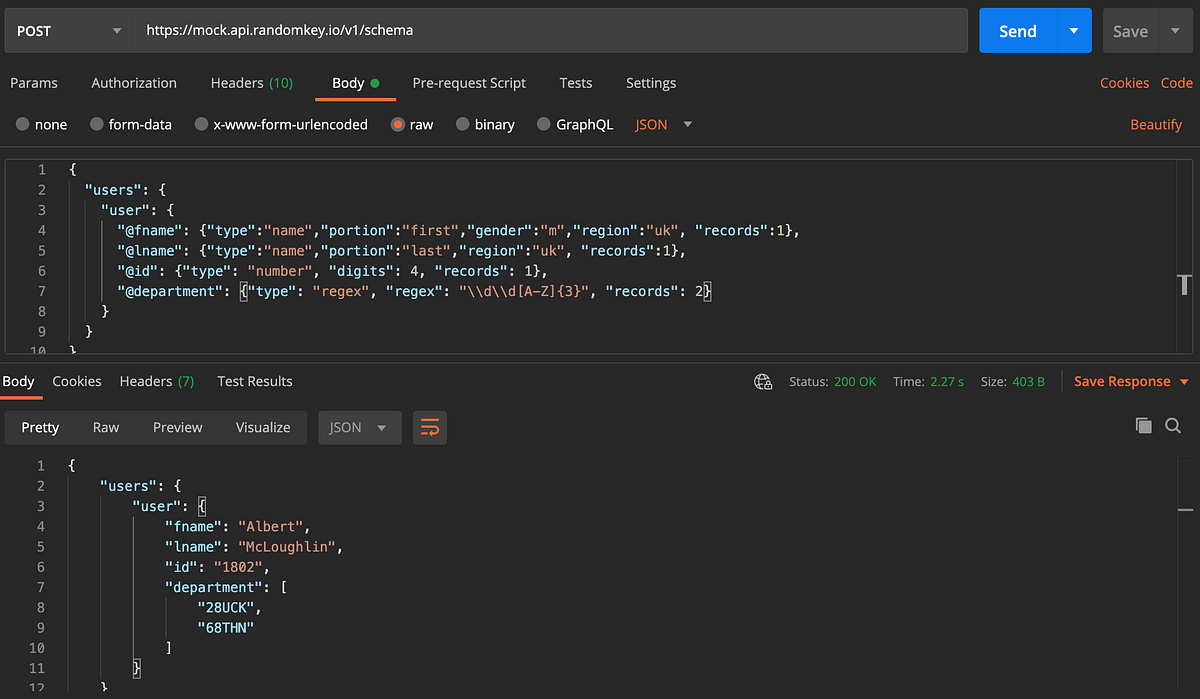This screenshot has width=1200, height=699.
Task: Click "28UCK" department entry in response
Action: [226, 607]
